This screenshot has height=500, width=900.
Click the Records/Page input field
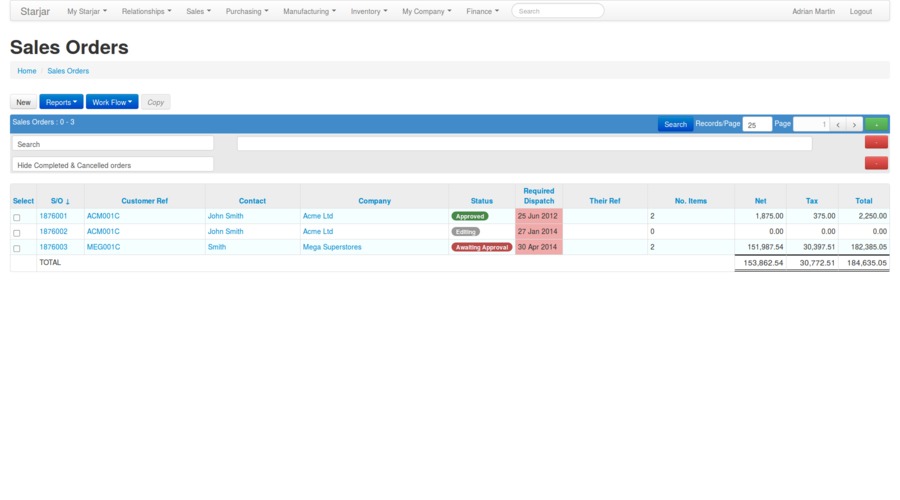click(x=757, y=125)
